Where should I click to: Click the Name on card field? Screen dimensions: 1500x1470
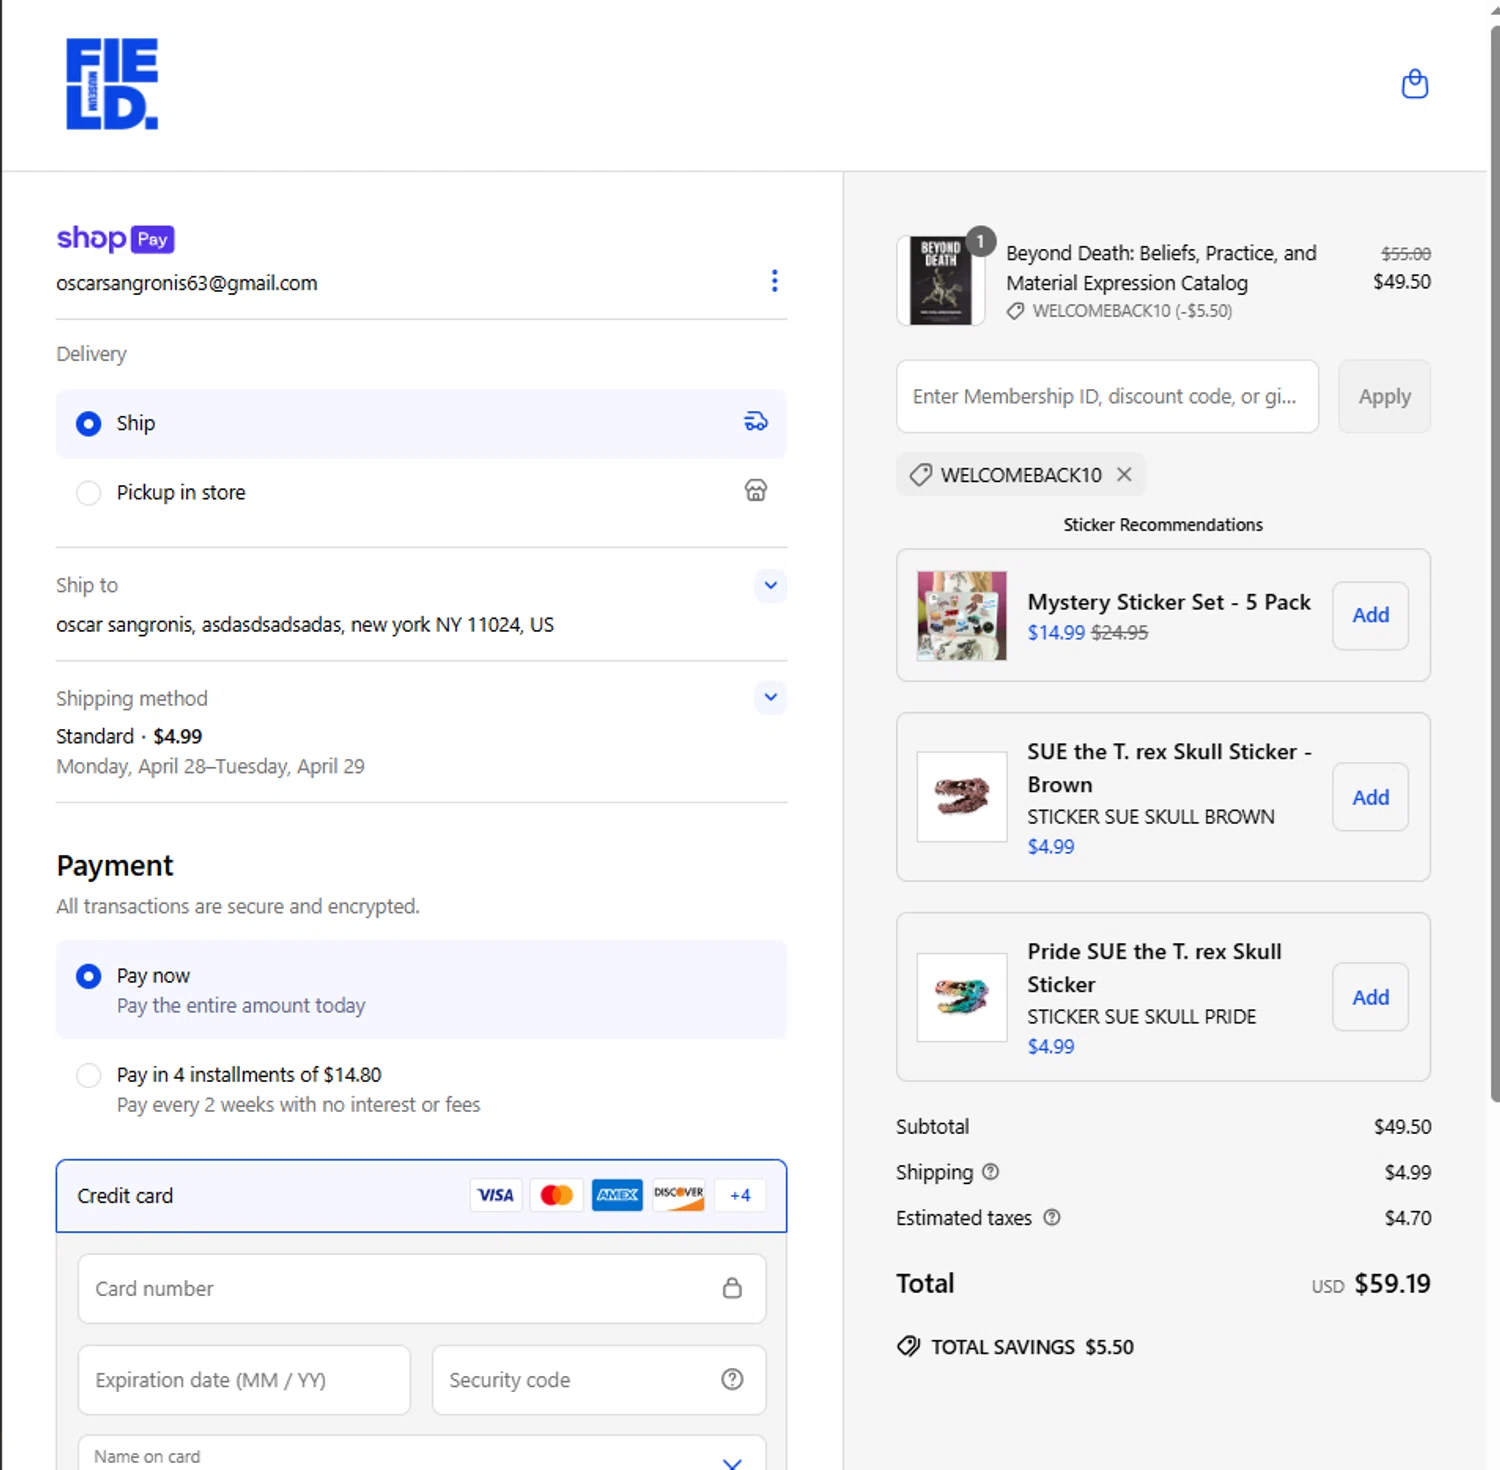pyautogui.click(x=422, y=1453)
